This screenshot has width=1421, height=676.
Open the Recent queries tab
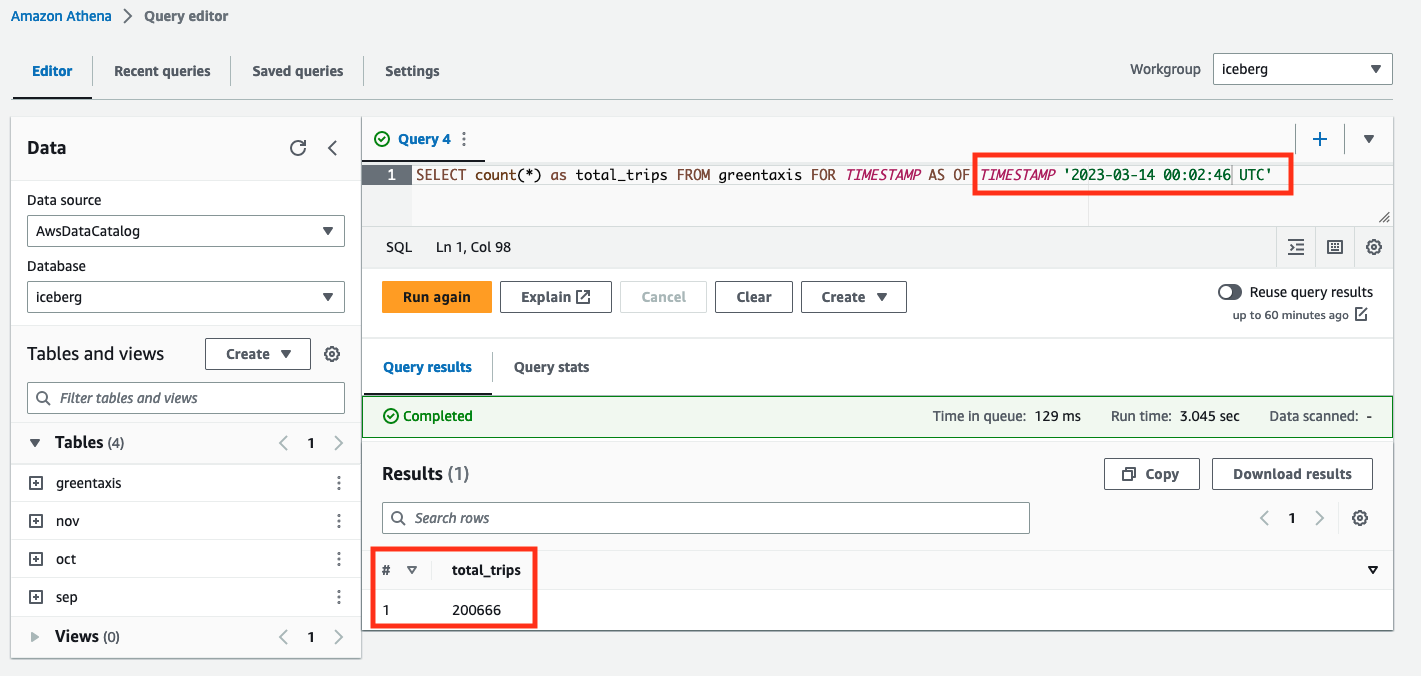(161, 71)
